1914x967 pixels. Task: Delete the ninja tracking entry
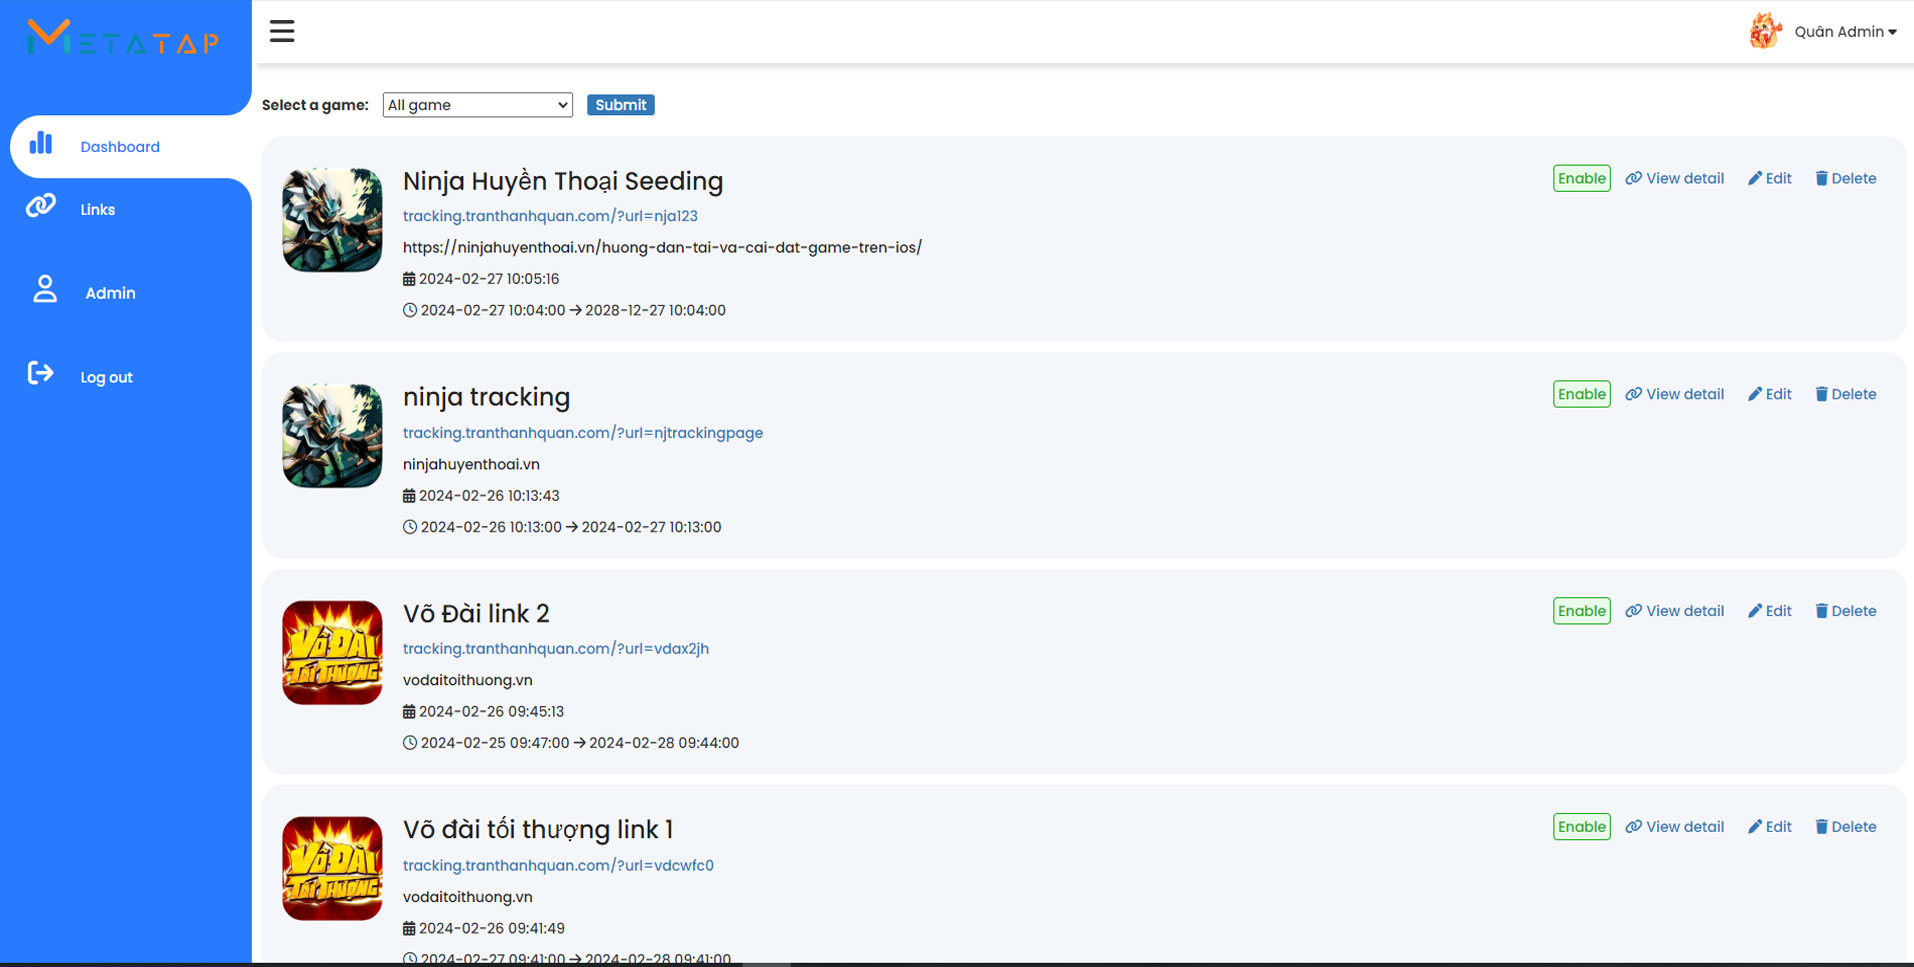click(1846, 394)
